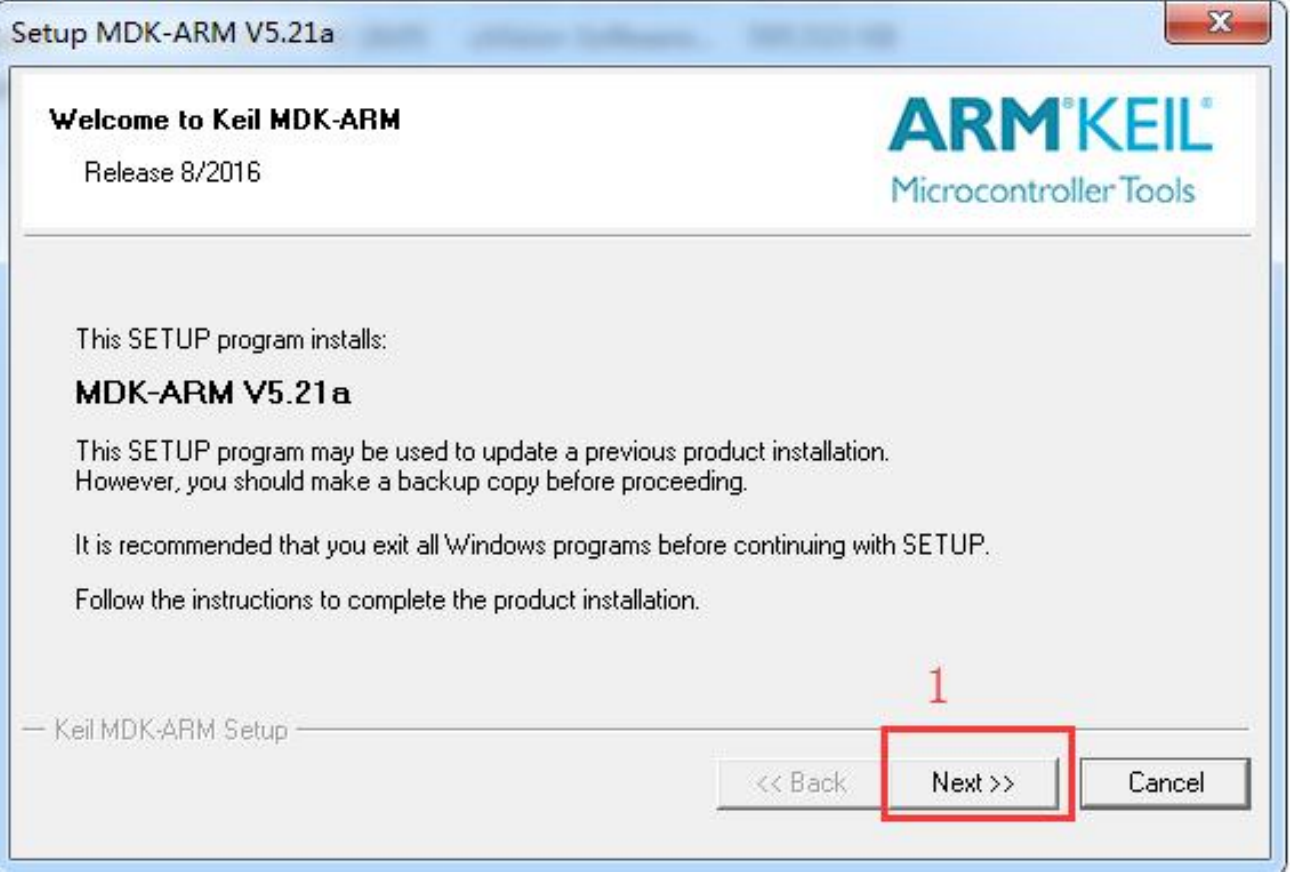Image resolution: width=1299 pixels, height=878 pixels.
Task: Click the 'update a previous product installation' line
Action: point(482,451)
